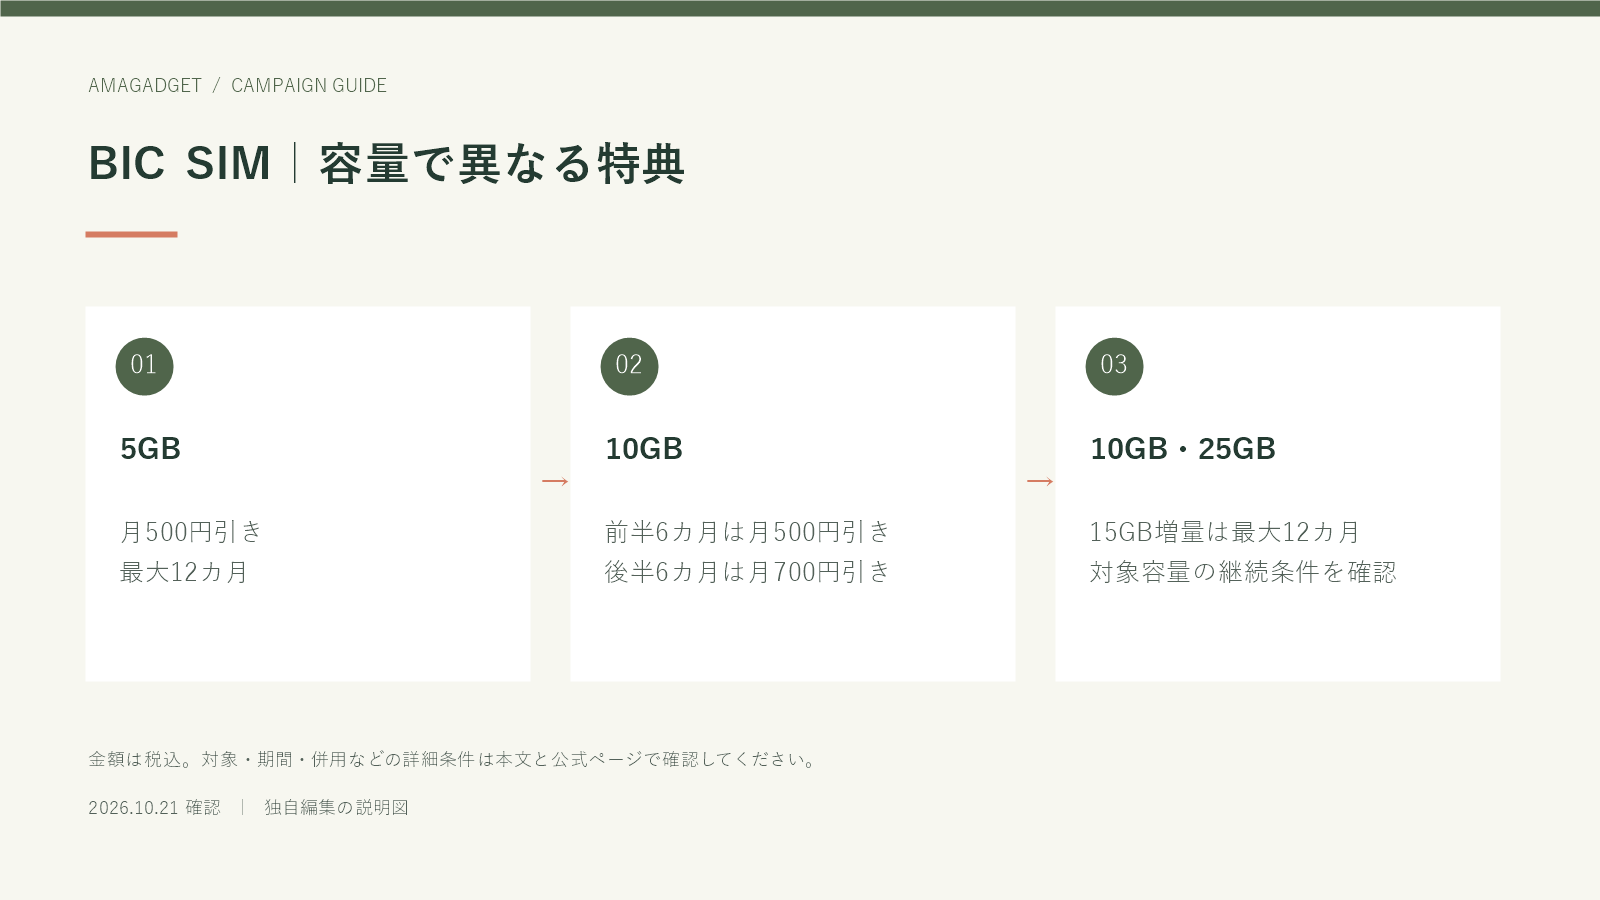Screen dimensions: 1600x900
Task: Click the 10GB heading in card 02
Action: [x=644, y=449]
